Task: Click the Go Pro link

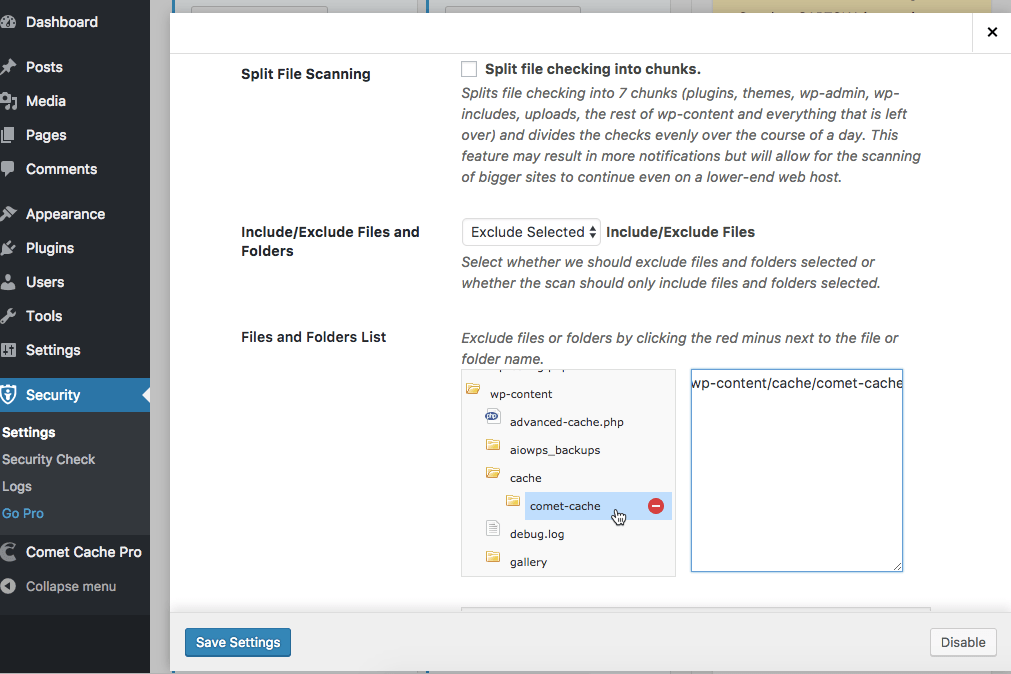Action: tap(23, 513)
